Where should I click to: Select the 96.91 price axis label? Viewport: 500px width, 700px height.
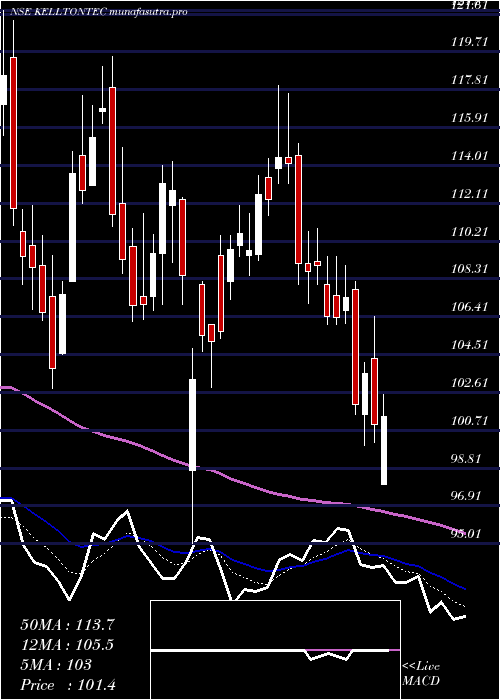[464, 496]
